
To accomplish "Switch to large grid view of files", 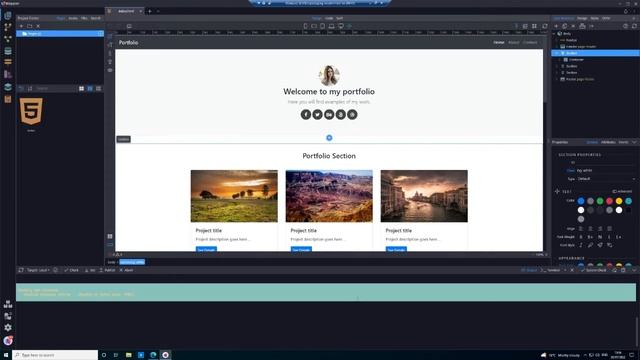I will (82, 89).
